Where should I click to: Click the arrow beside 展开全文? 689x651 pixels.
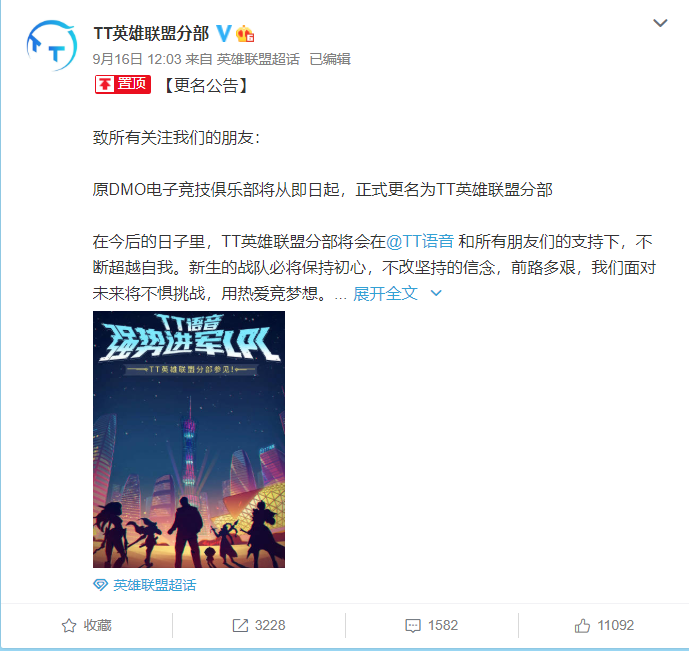[x=436, y=293]
